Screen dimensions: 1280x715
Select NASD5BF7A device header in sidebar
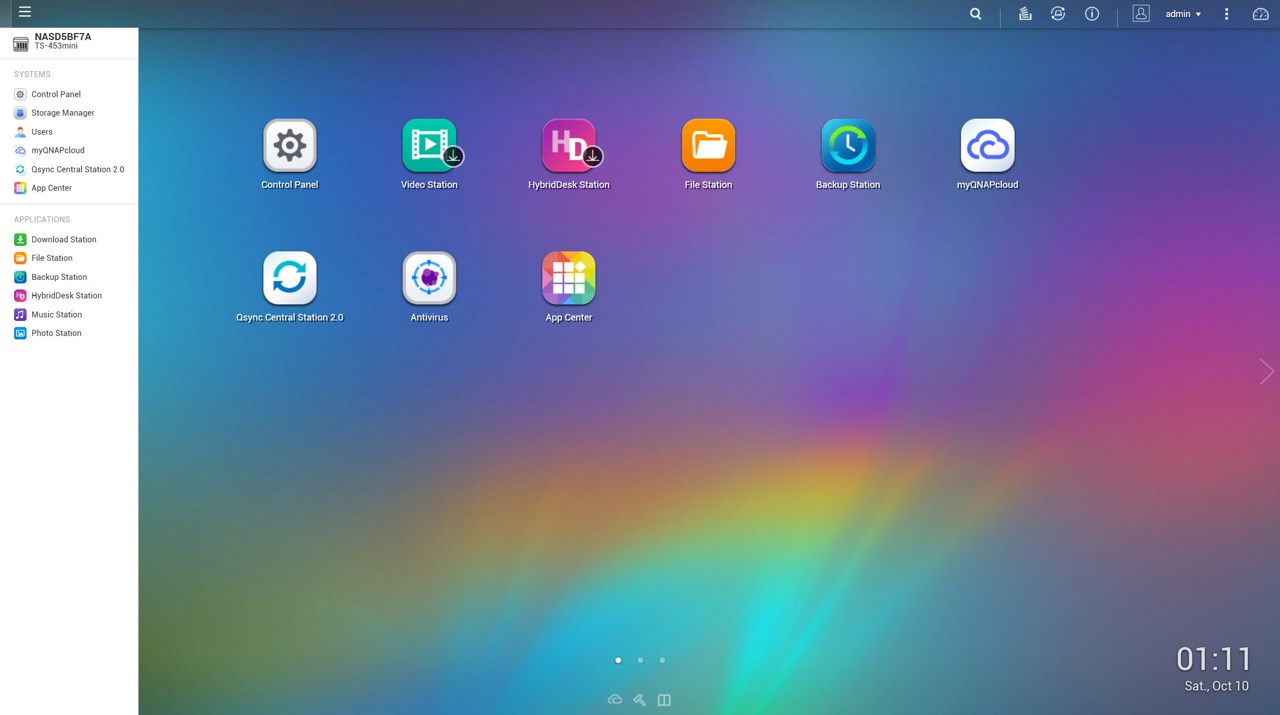[69, 42]
